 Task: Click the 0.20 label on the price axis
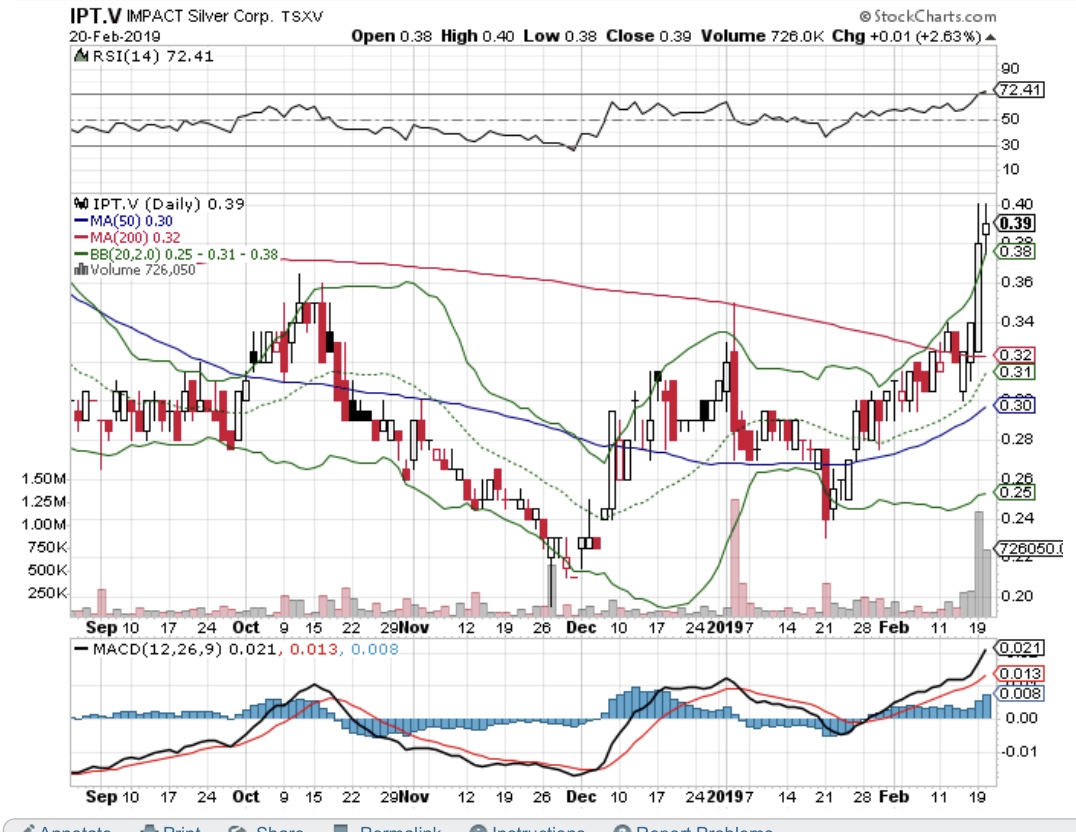click(x=1016, y=596)
